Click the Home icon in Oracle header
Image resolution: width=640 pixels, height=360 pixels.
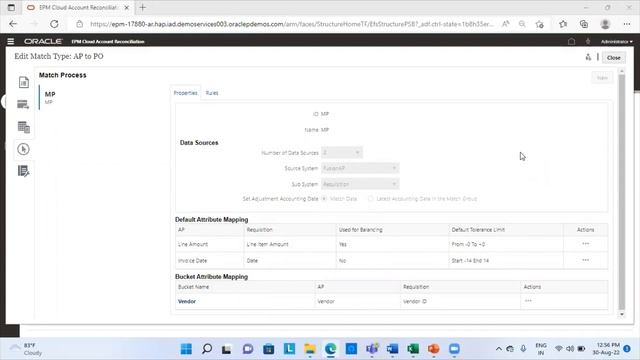point(571,41)
